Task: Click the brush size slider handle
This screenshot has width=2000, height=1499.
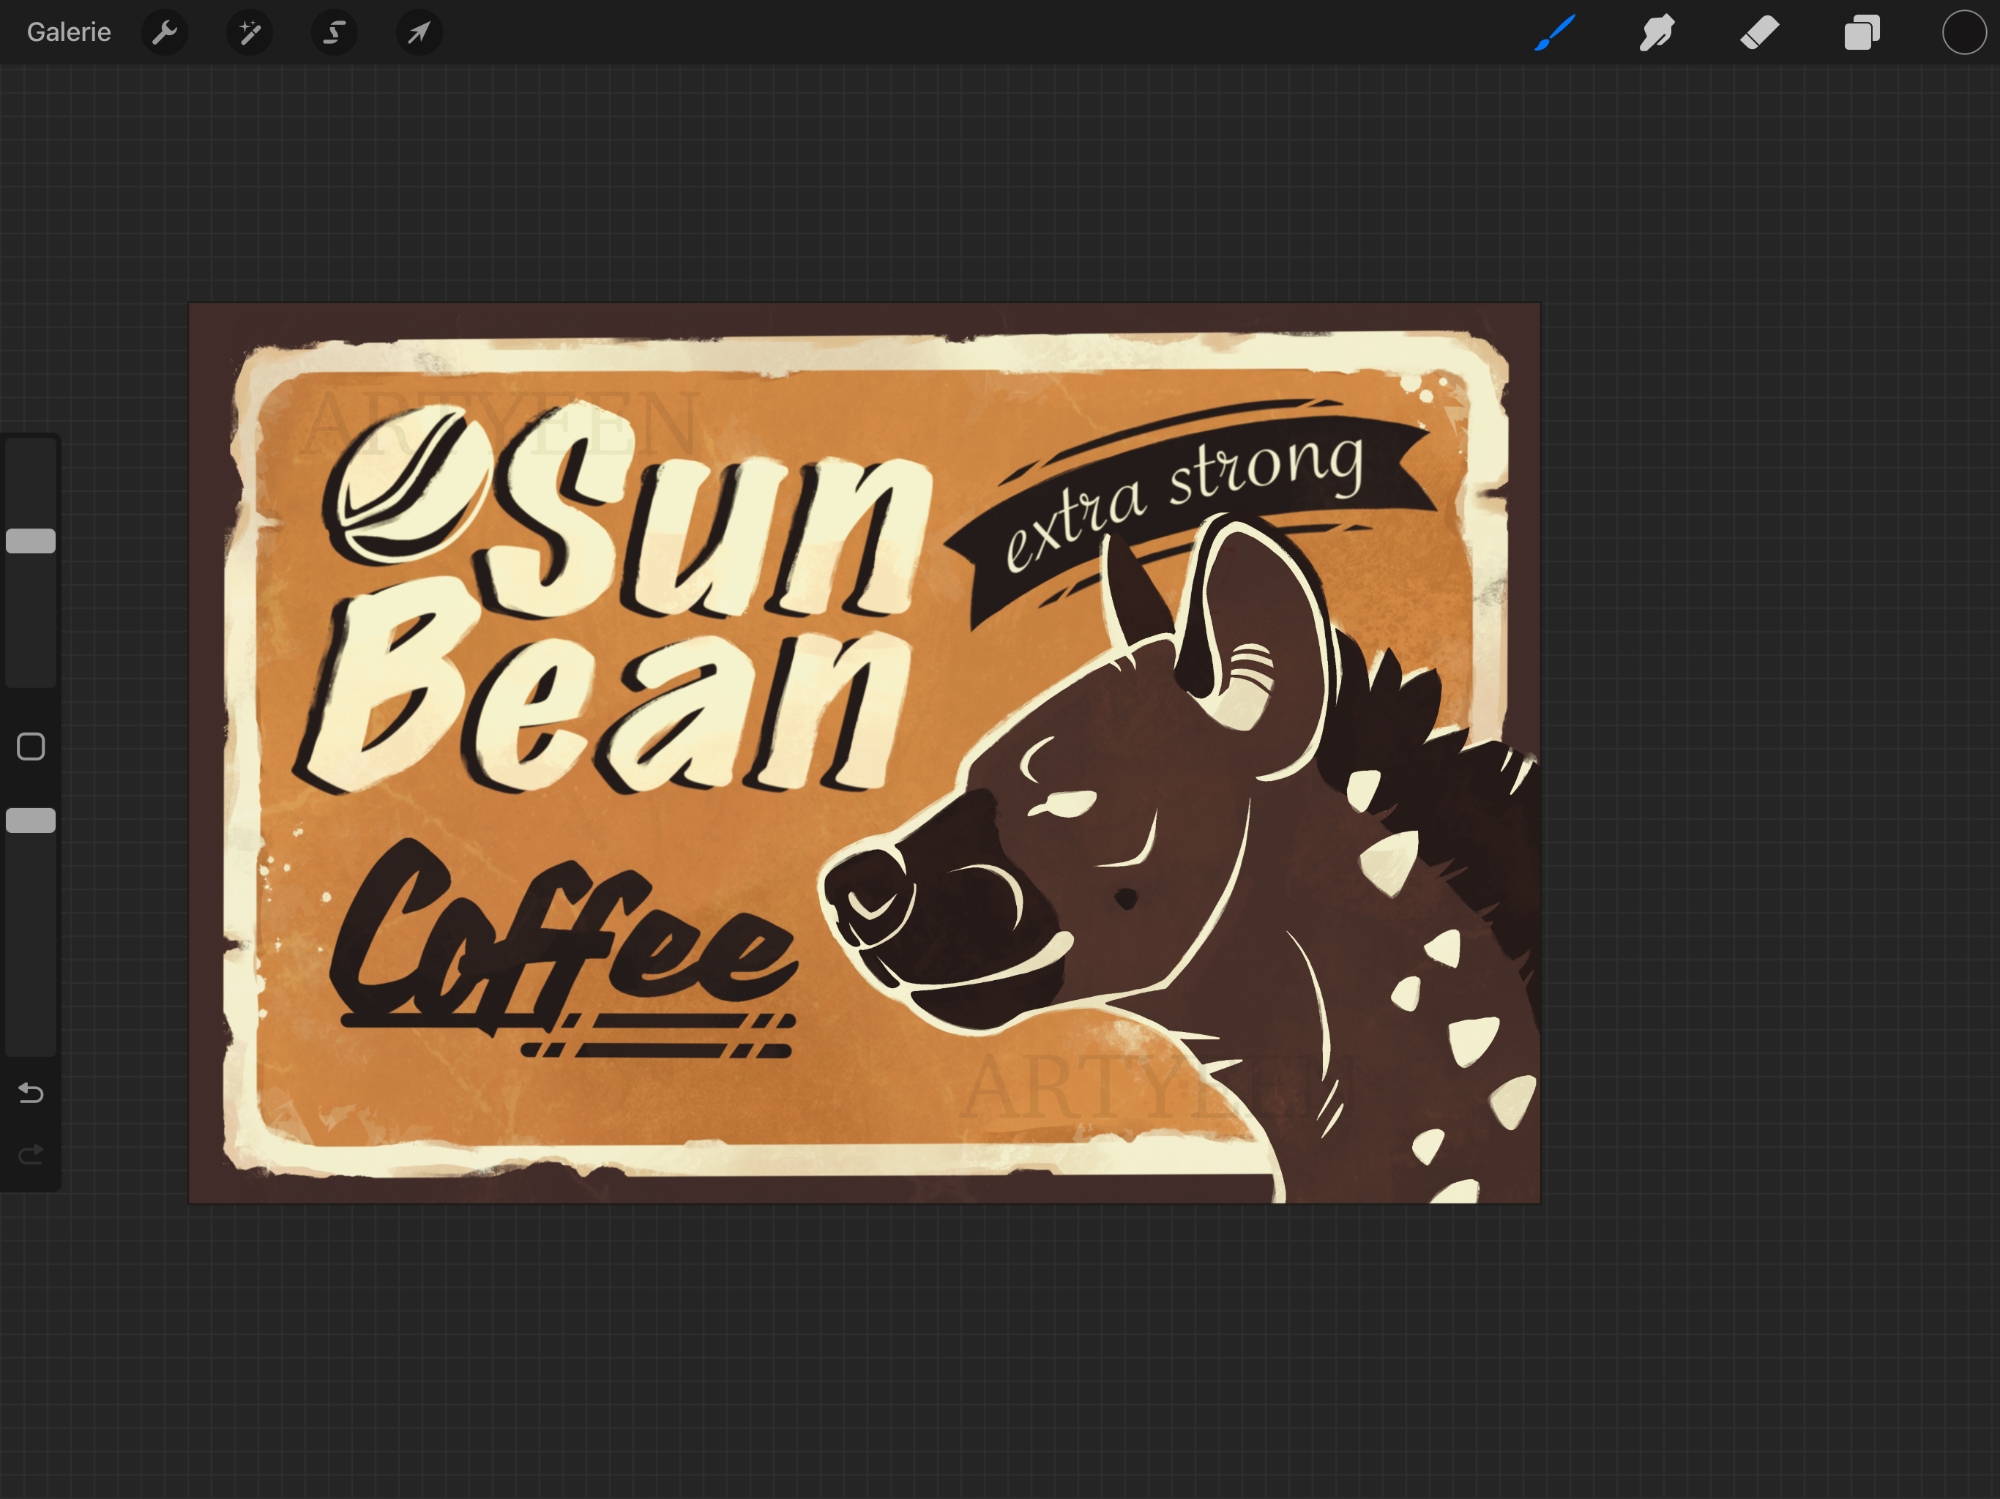Action: click(x=31, y=541)
